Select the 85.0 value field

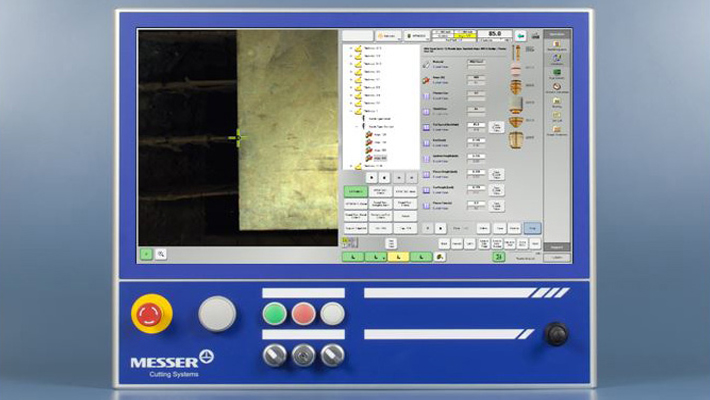(x=494, y=34)
